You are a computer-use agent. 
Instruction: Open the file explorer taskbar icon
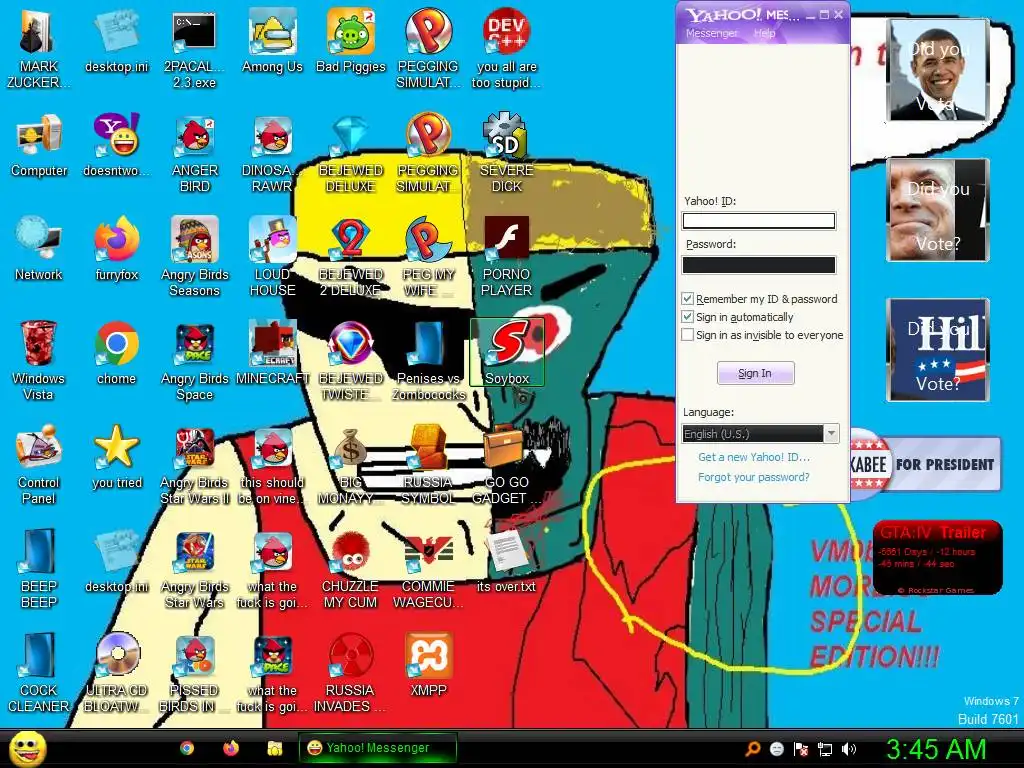click(274, 748)
